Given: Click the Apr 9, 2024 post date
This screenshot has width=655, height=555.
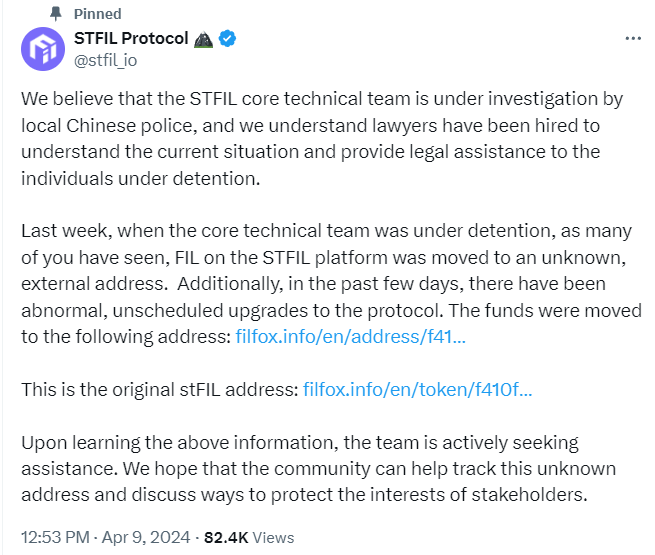Looking at the screenshot, I should click(146, 537).
